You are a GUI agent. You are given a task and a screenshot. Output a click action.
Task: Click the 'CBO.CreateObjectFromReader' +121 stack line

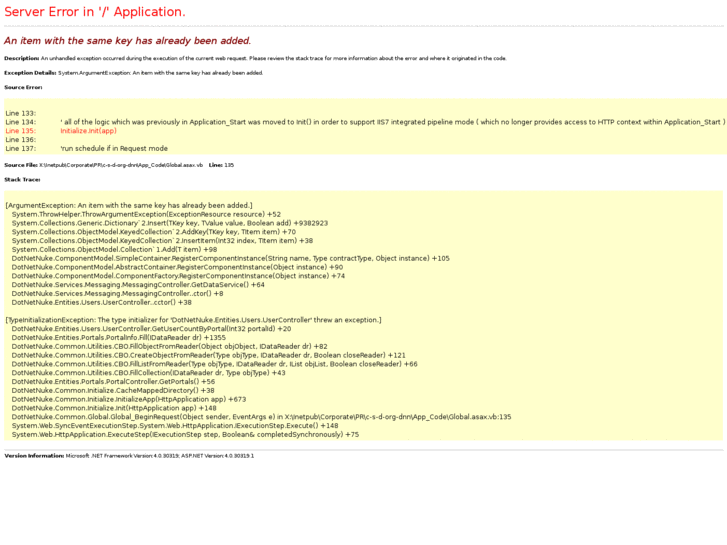coord(209,355)
